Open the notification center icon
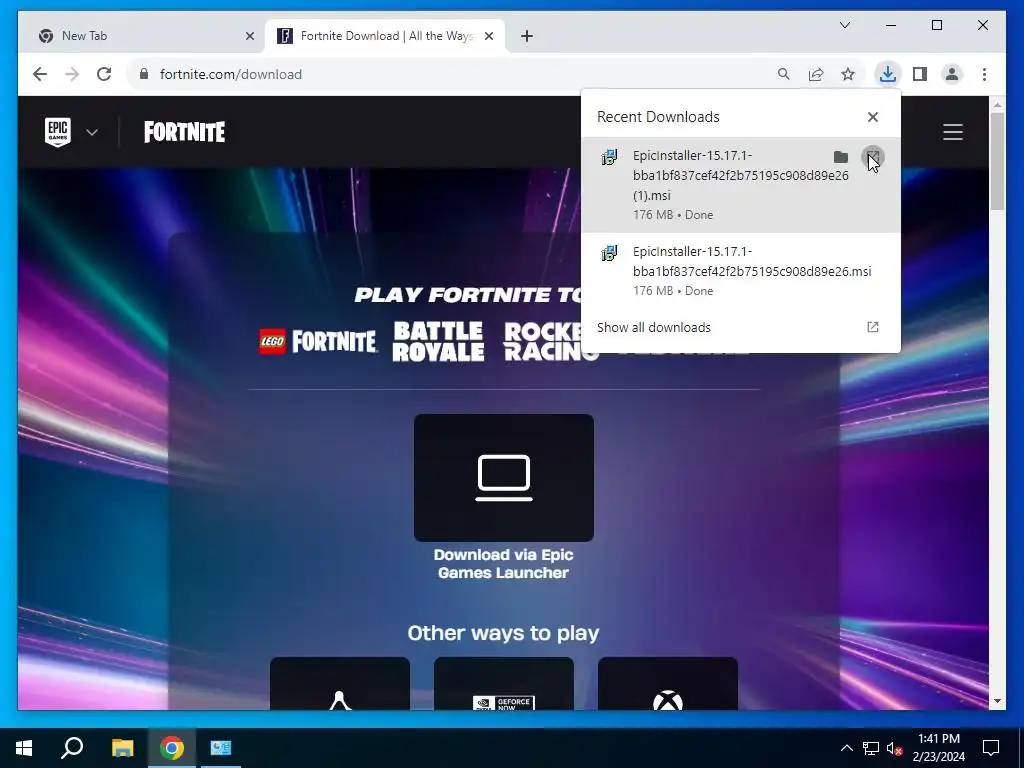 point(991,748)
